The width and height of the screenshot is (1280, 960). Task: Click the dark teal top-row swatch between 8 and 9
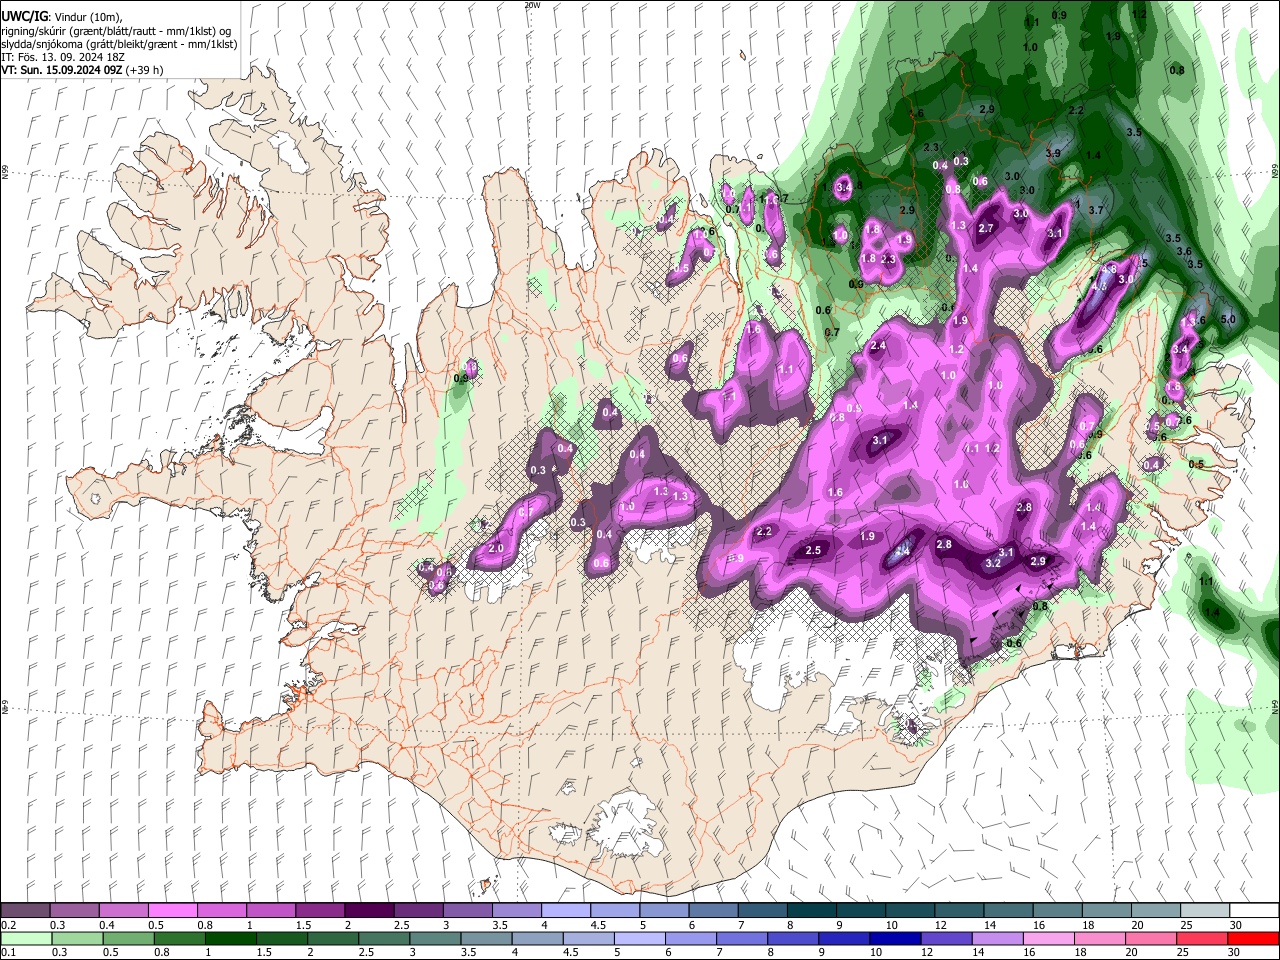tap(811, 911)
